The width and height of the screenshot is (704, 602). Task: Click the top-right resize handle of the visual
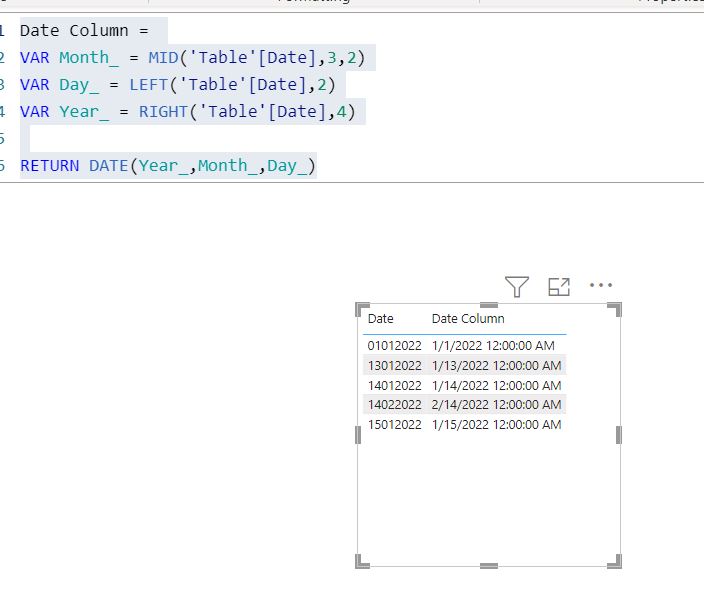[x=615, y=309]
